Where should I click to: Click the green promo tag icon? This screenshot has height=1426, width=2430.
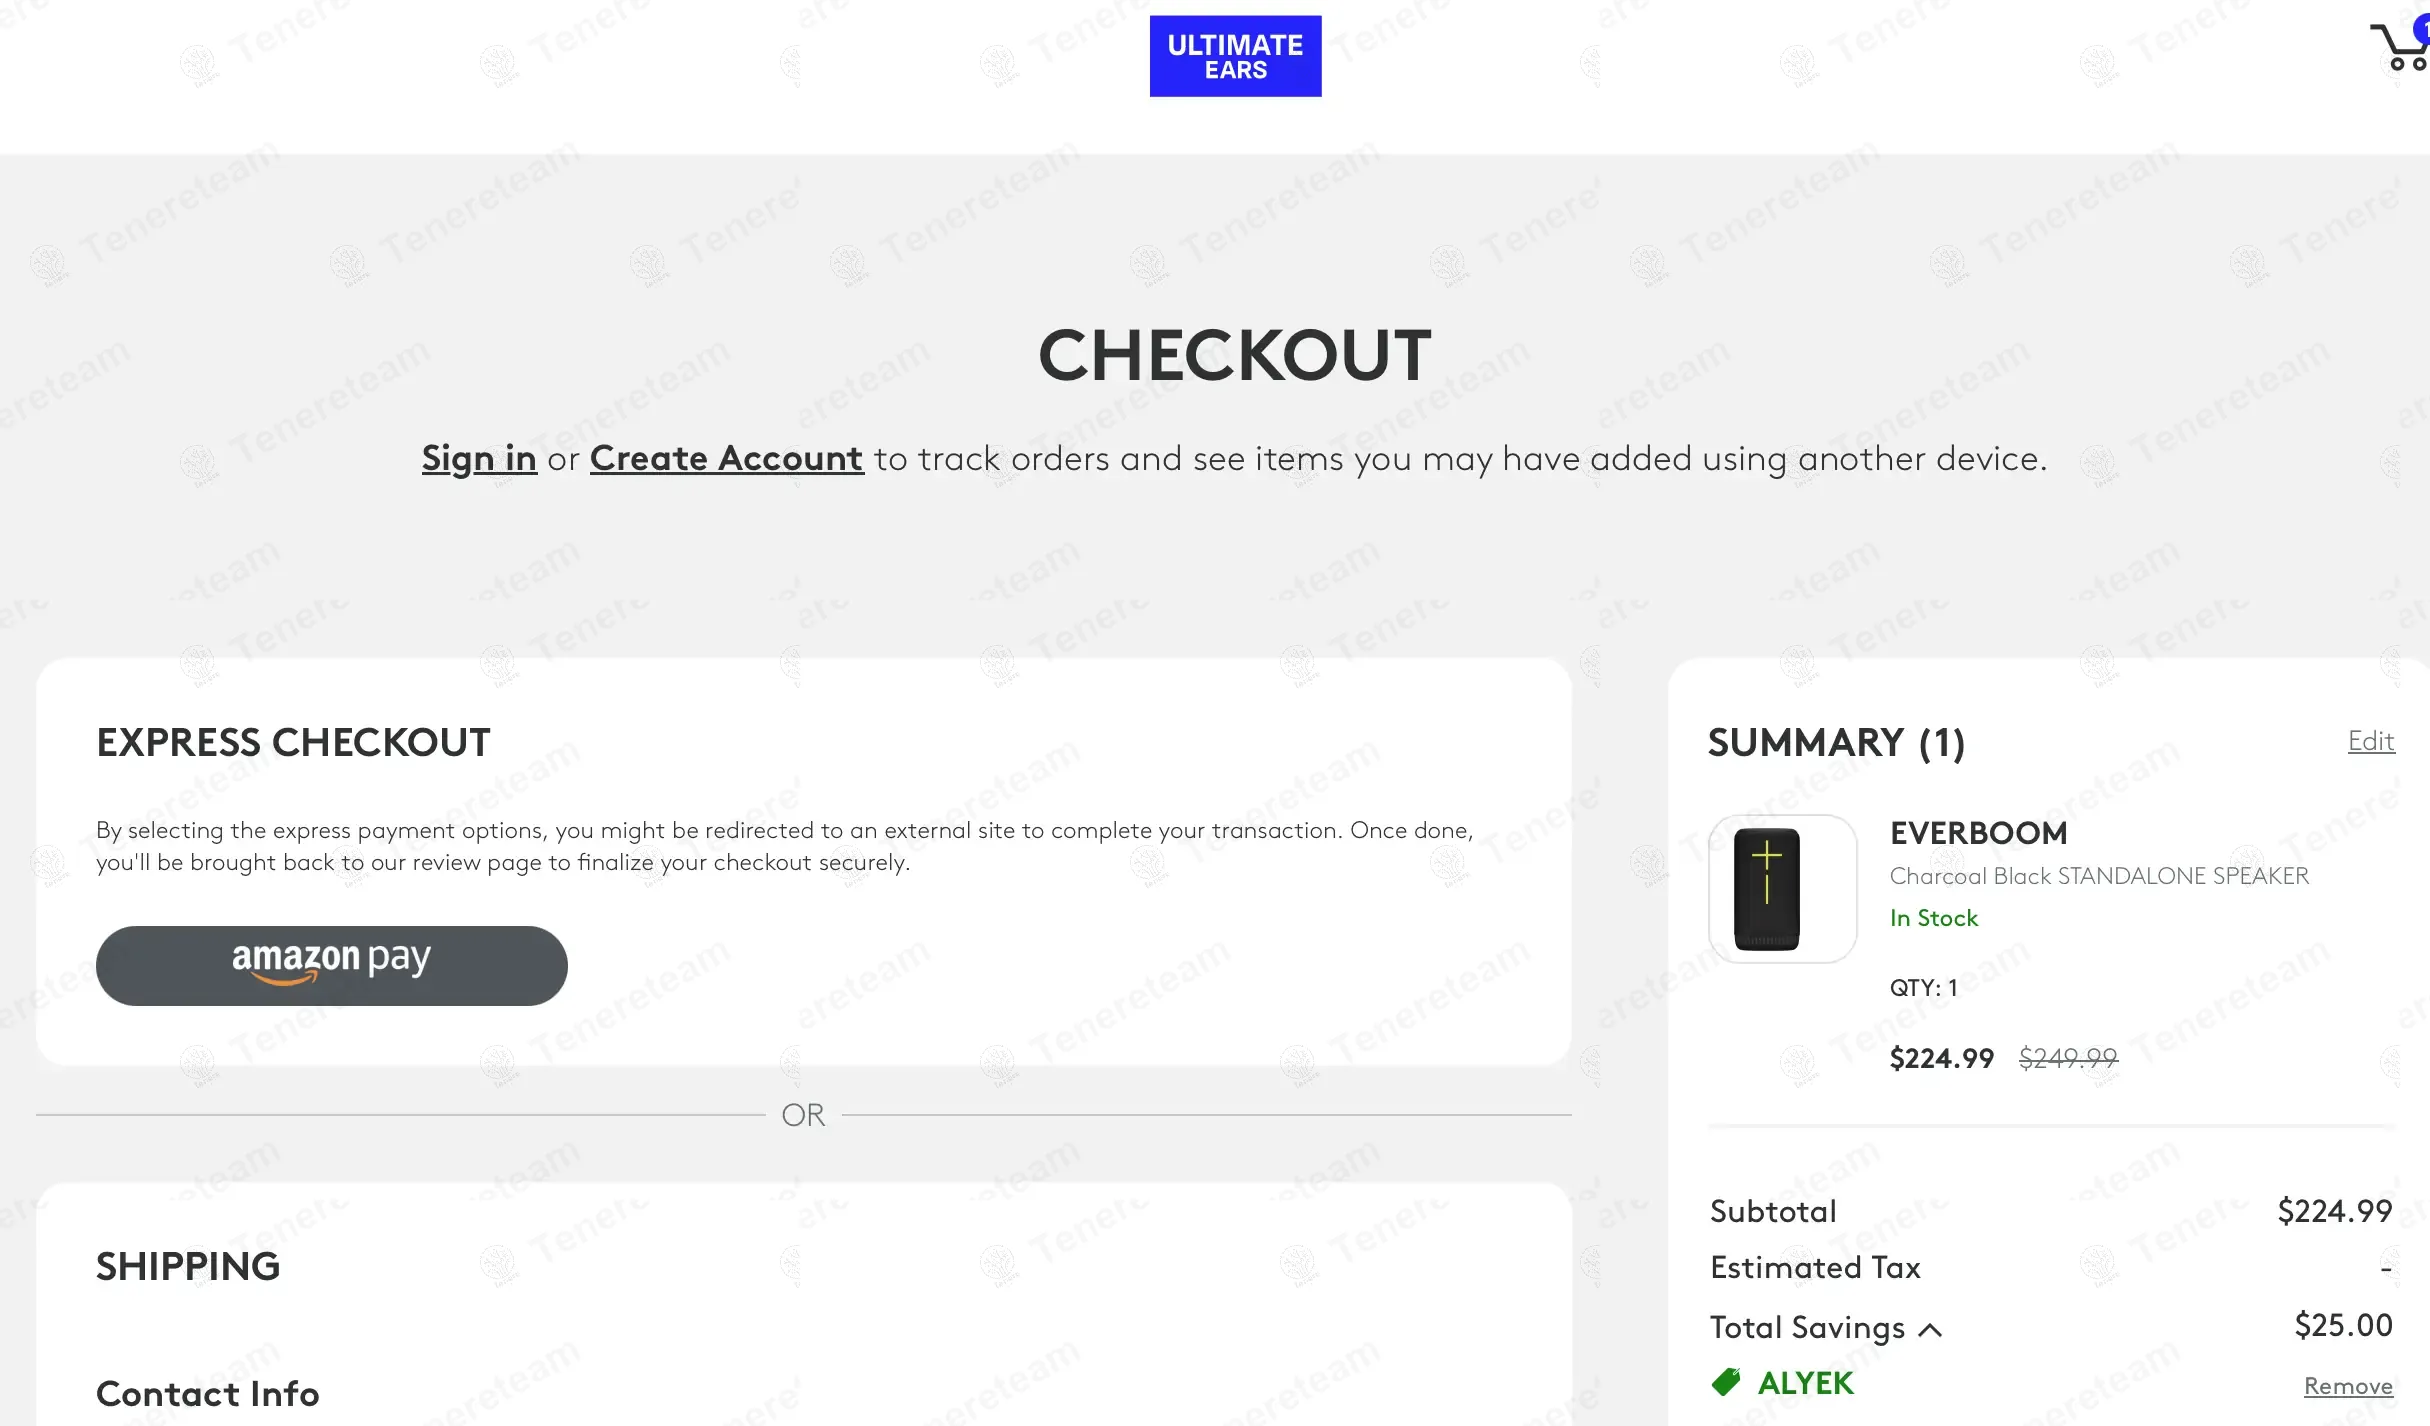tap(1726, 1382)
